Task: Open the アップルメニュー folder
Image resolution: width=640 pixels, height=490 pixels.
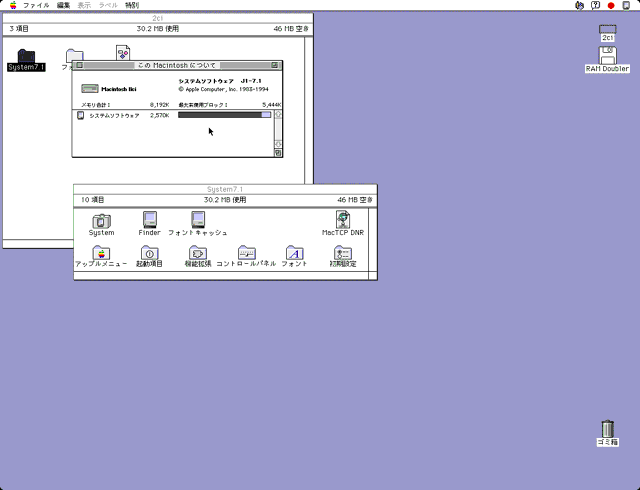Action: (101, 253)
